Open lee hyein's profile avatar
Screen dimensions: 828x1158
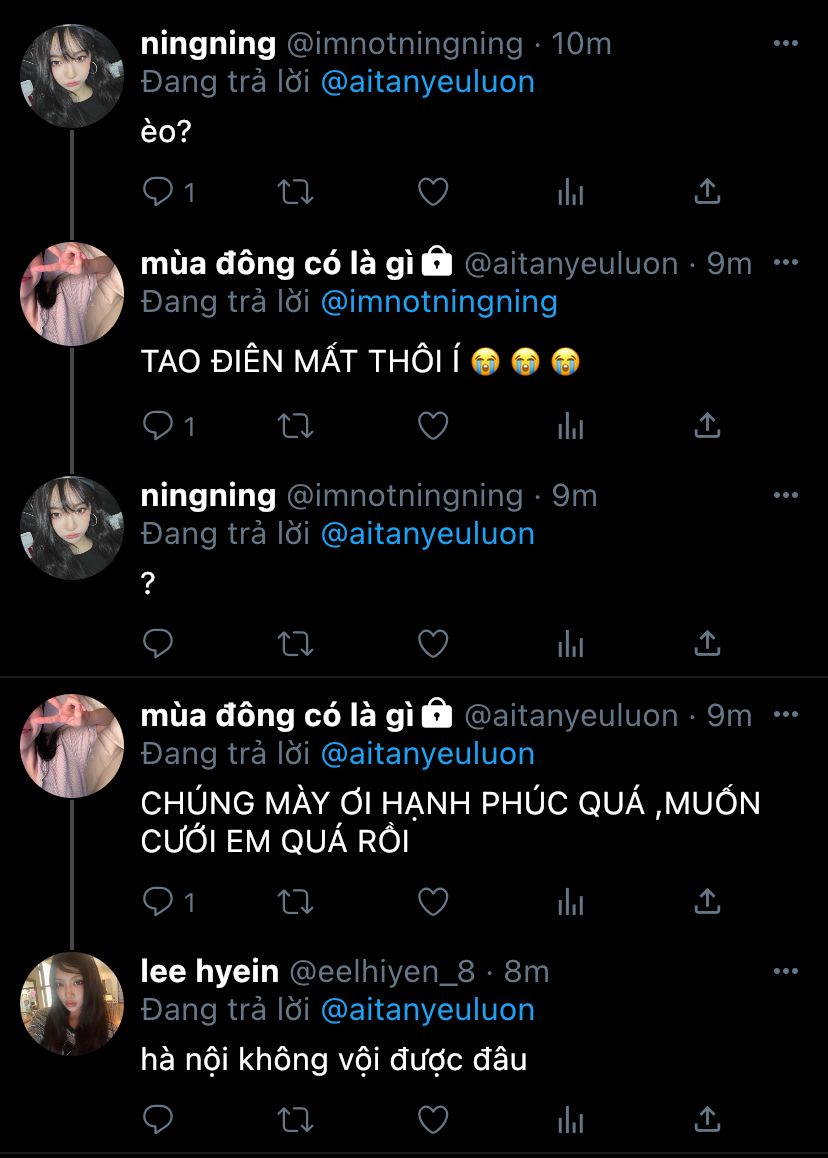coord(72,1004)
